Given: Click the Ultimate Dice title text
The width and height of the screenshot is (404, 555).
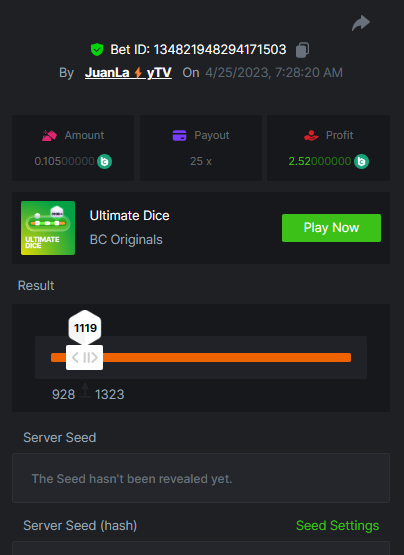Looking at the screenshot, I should pos(130,216).
